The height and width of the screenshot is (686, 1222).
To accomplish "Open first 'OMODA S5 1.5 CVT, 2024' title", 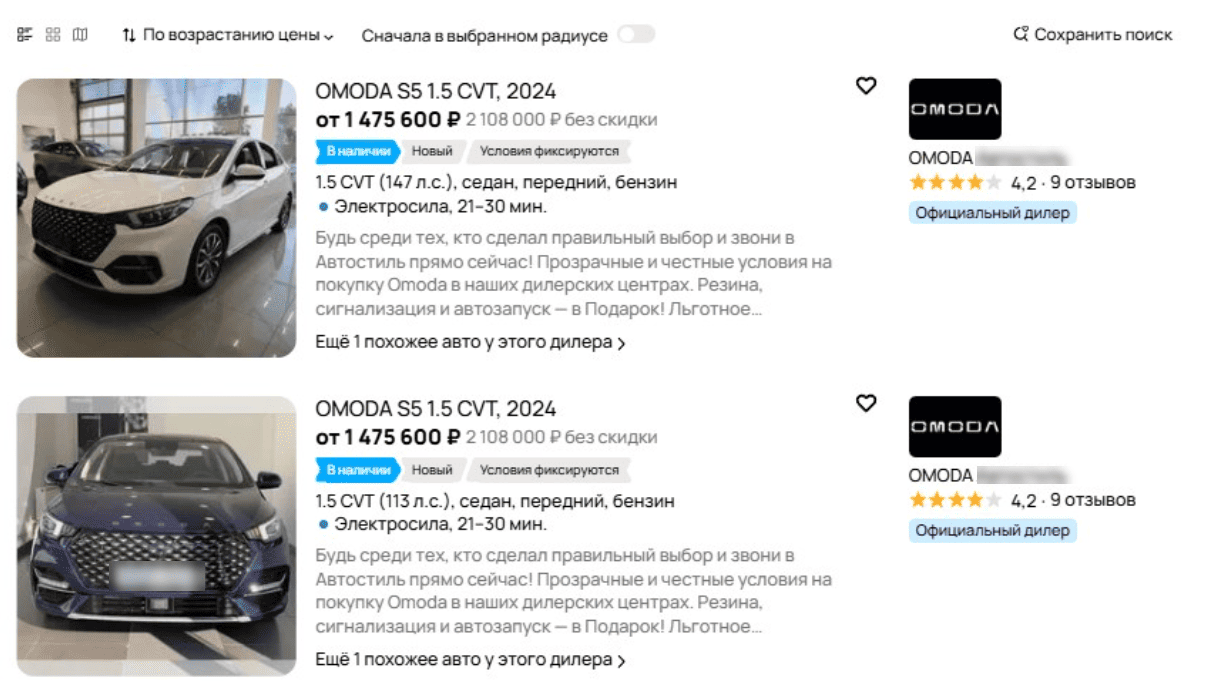I will tap(435, 91).
